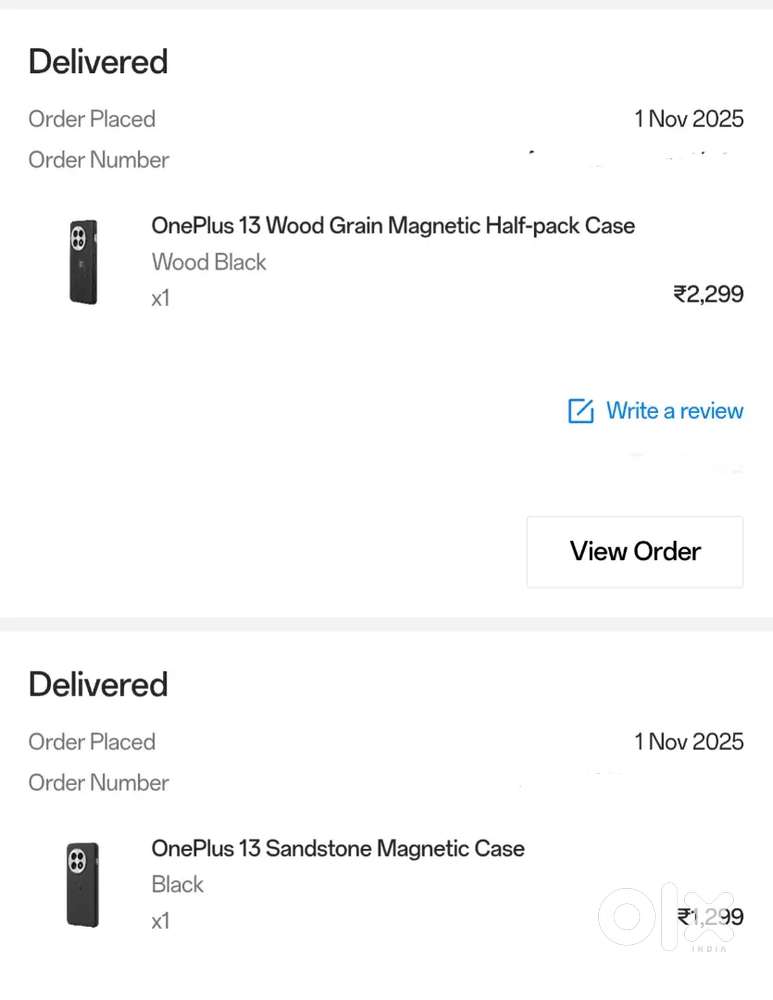Select the Order Number label of the first order
The image size is (773, 1000).
99,160
